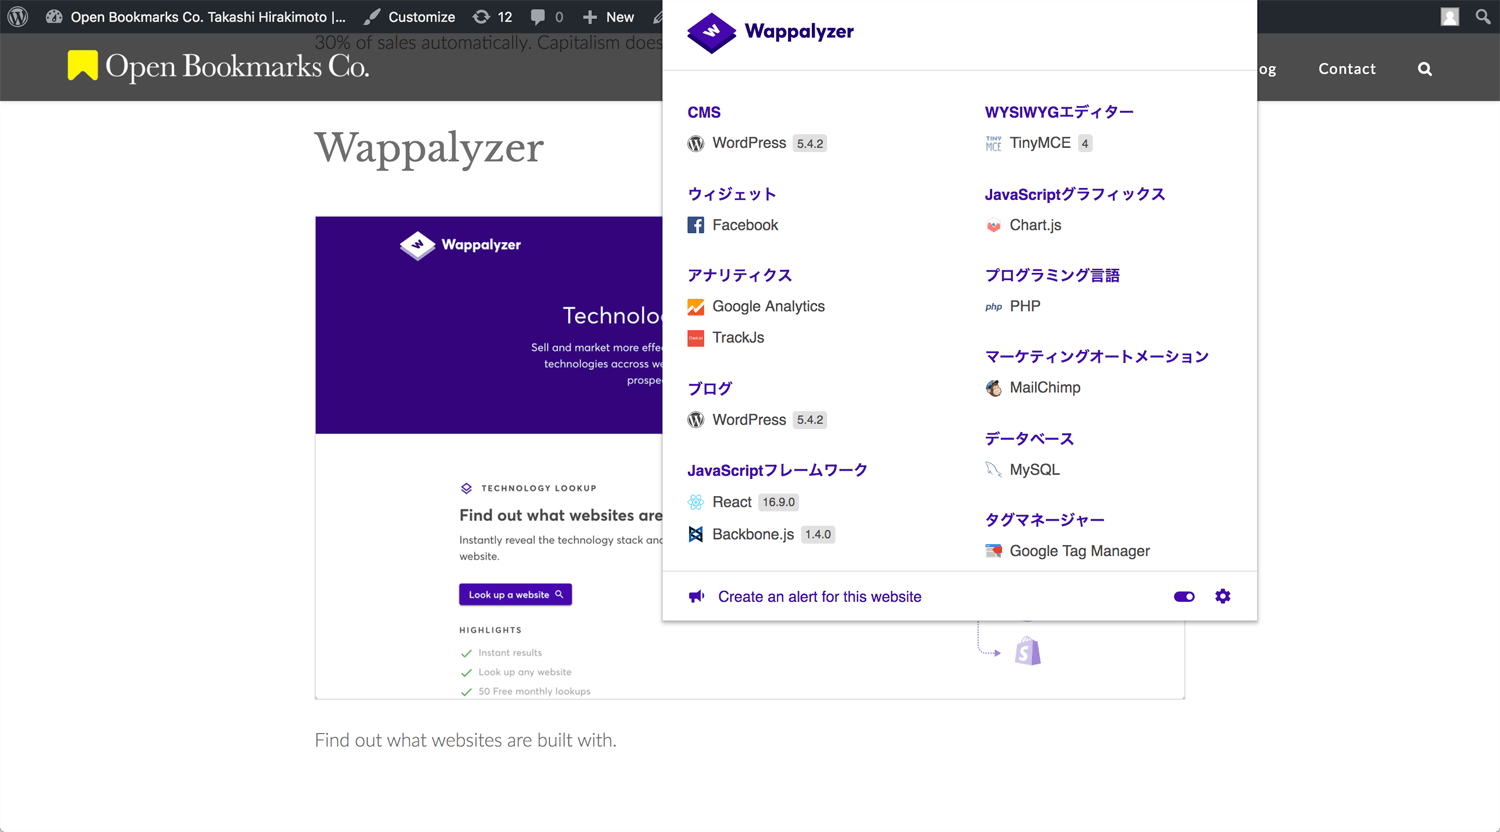The width and height of the screenshot is (1500, 832).
Task: Select the CMS category heading
Action: (x=704, y=112)
